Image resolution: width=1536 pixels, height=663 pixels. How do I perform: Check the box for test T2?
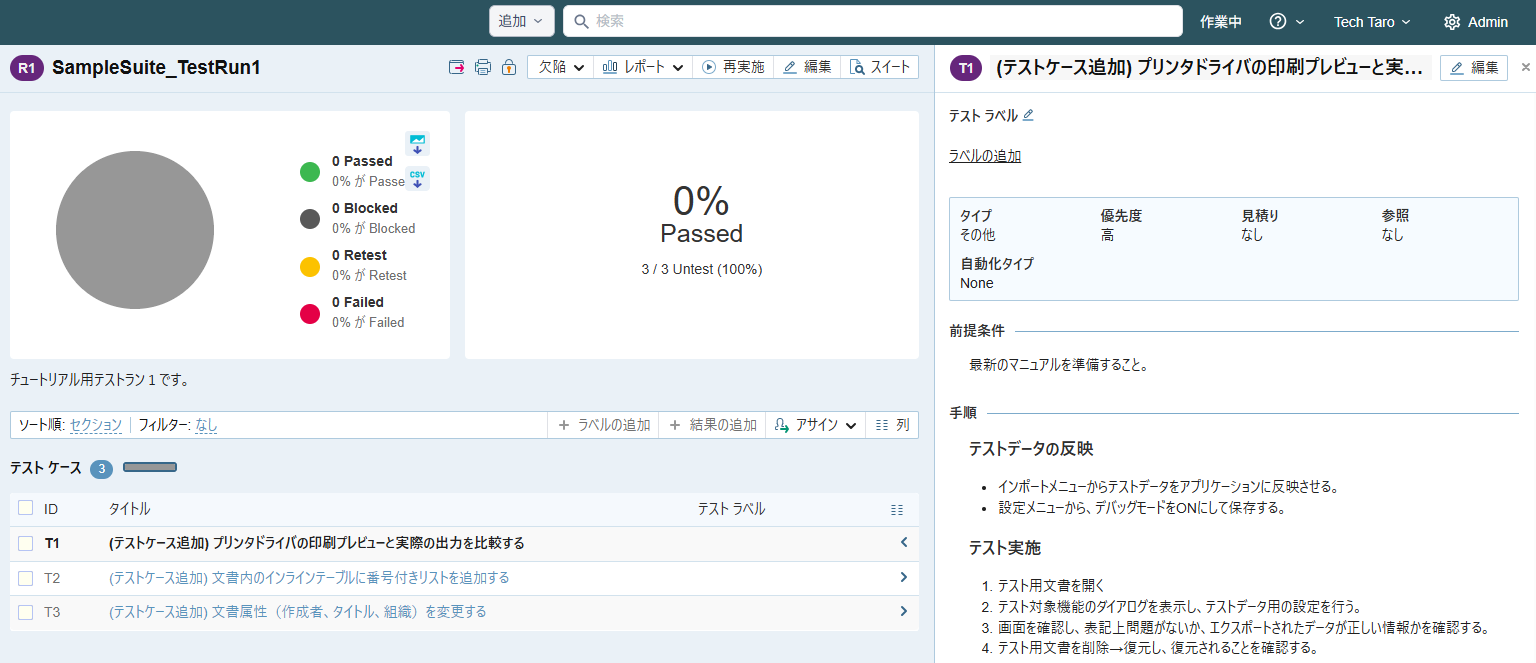click(26, 578)
